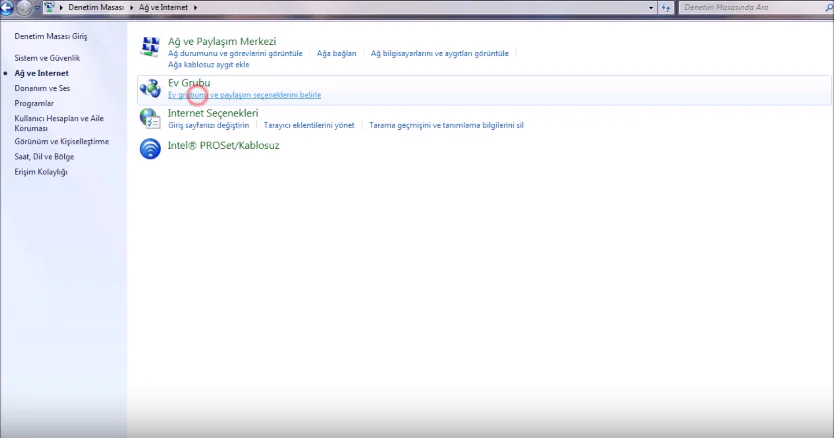Go to Denetim Masası Giriş home
This screenshot has height=438, width=834.
tap(50, 36)
